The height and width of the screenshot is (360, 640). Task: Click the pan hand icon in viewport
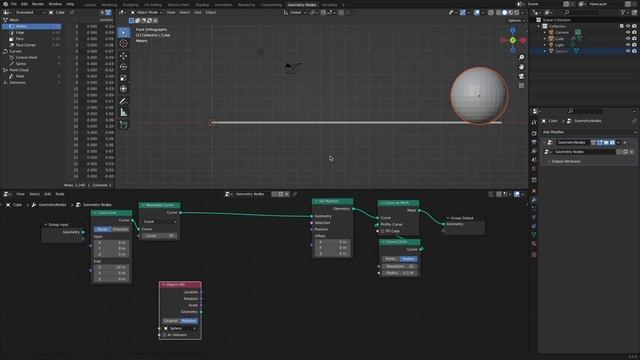point(521,67)
